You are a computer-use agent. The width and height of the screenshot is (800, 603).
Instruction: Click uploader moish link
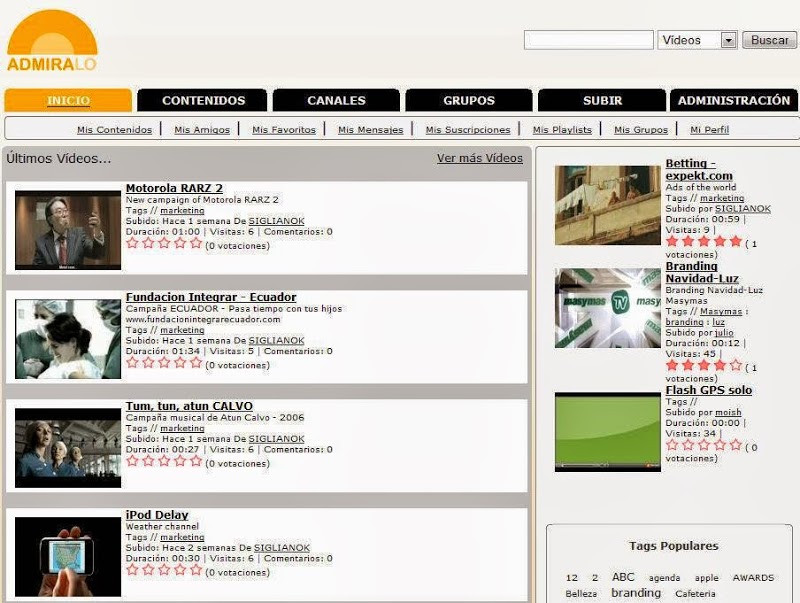tap(728, 412)
